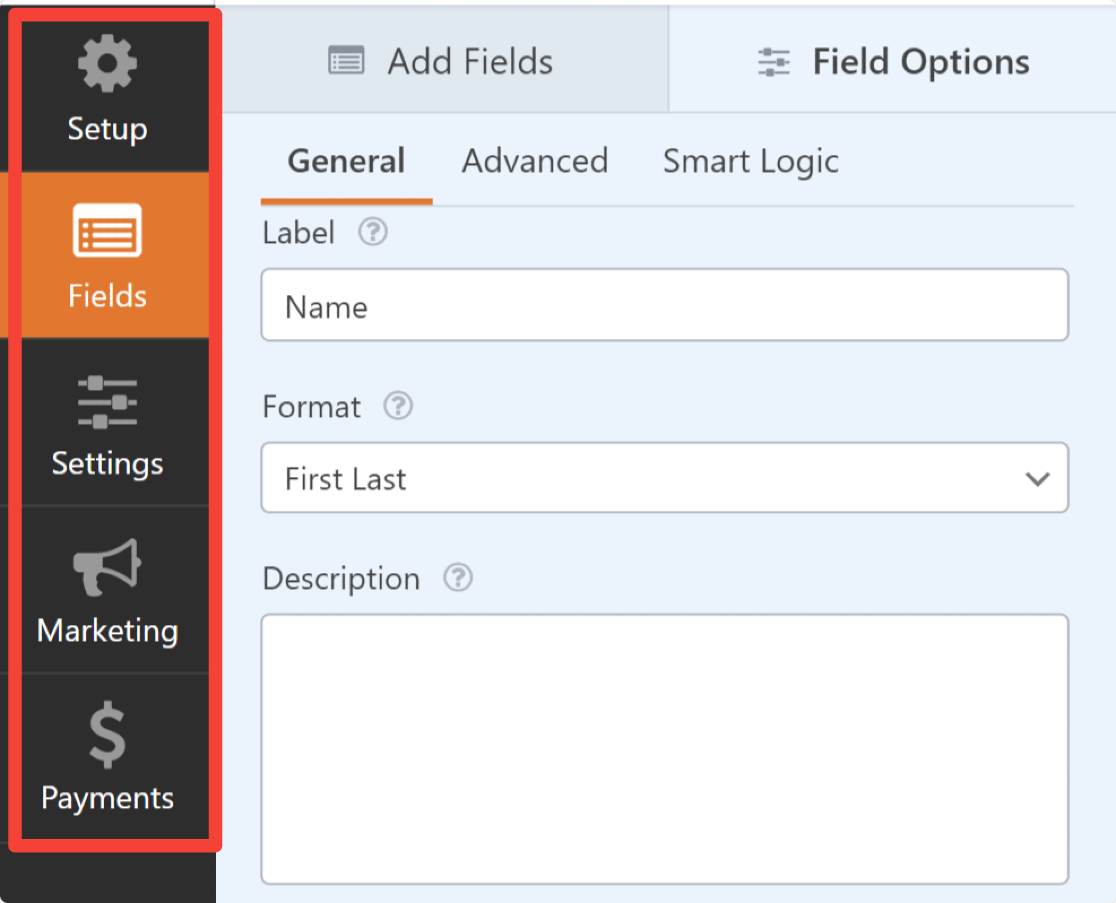Click the Setup sidebar label
The width and height of the screenshot is (1116, 903).
[x=107, y=130]
